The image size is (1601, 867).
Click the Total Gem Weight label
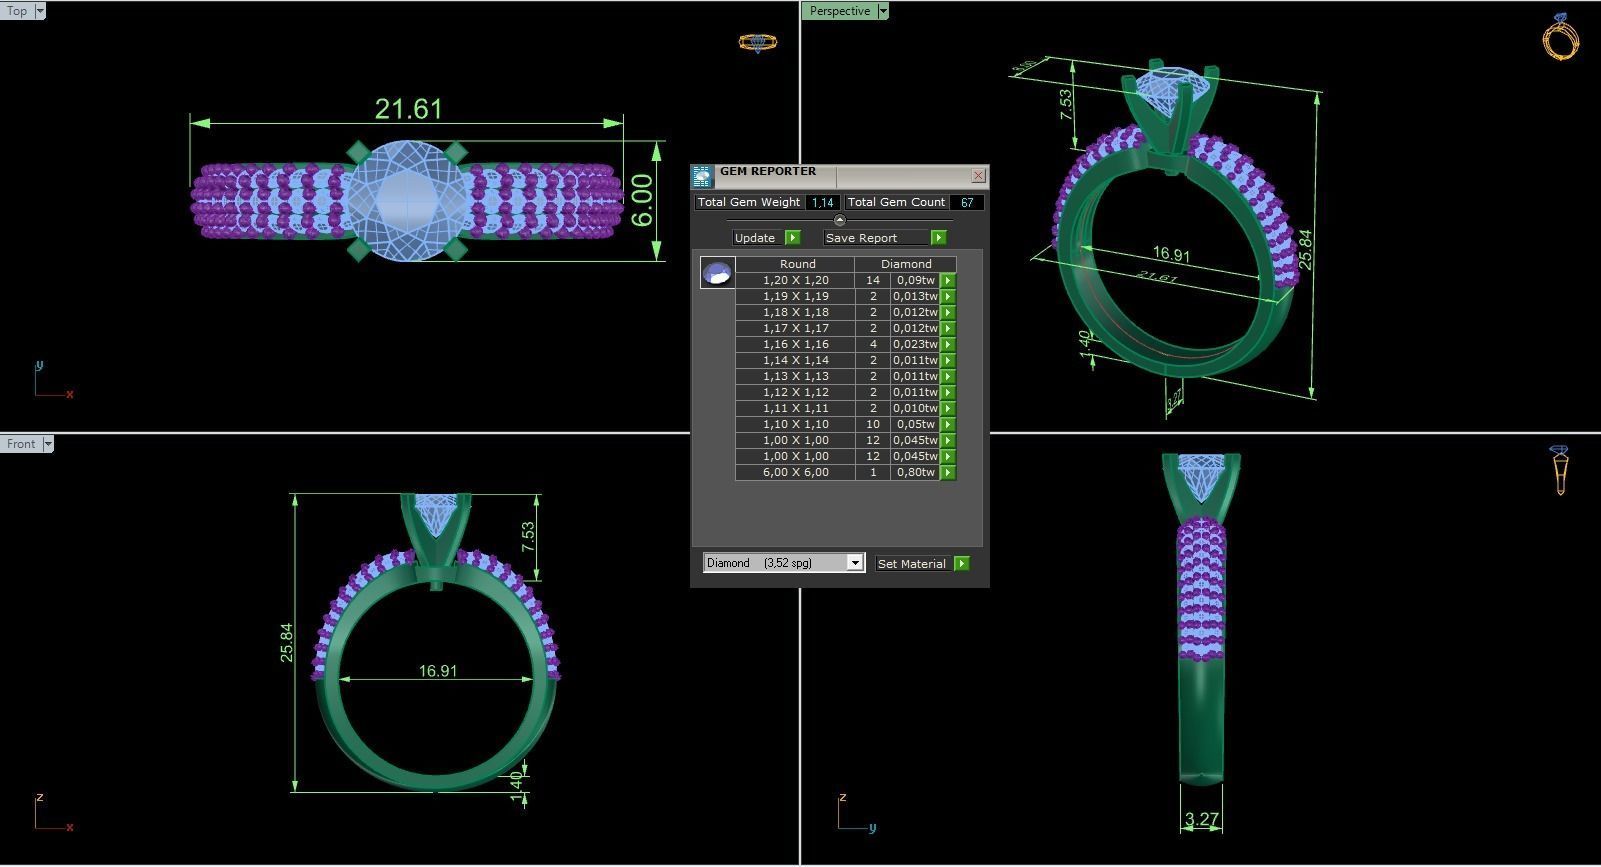(x=749, y=203)
